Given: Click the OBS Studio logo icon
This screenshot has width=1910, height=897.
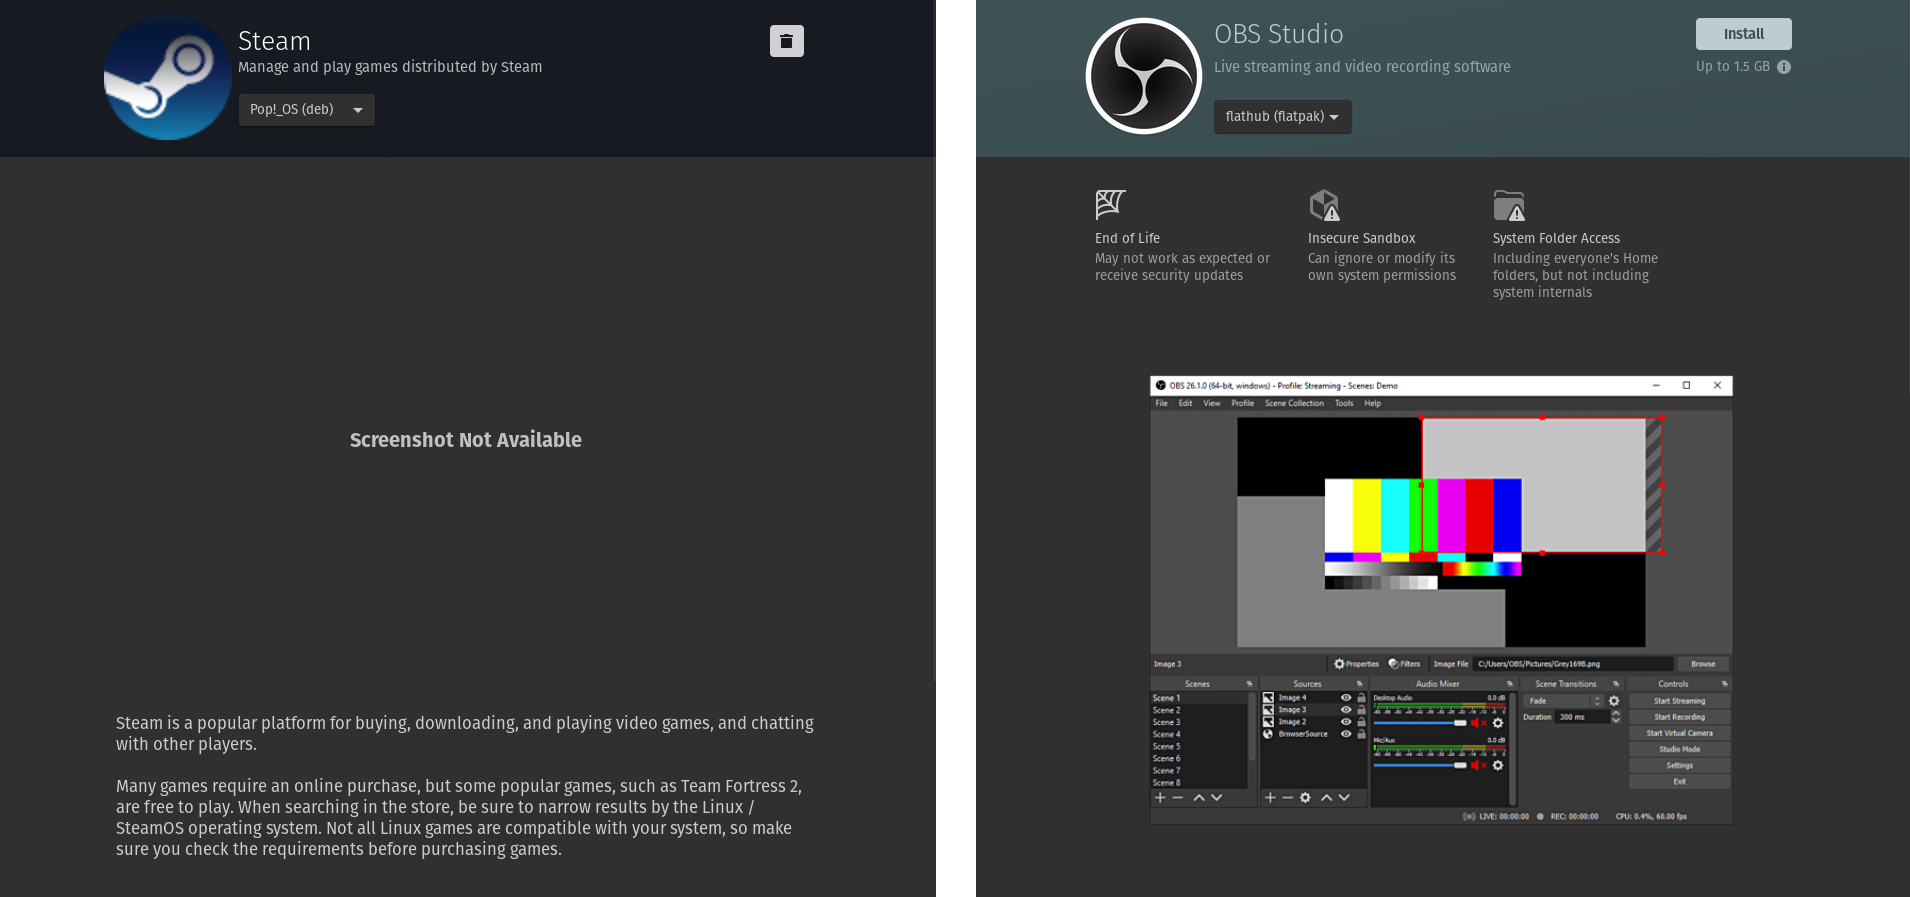Looking at the screenshot, I should click(1144, 76).
